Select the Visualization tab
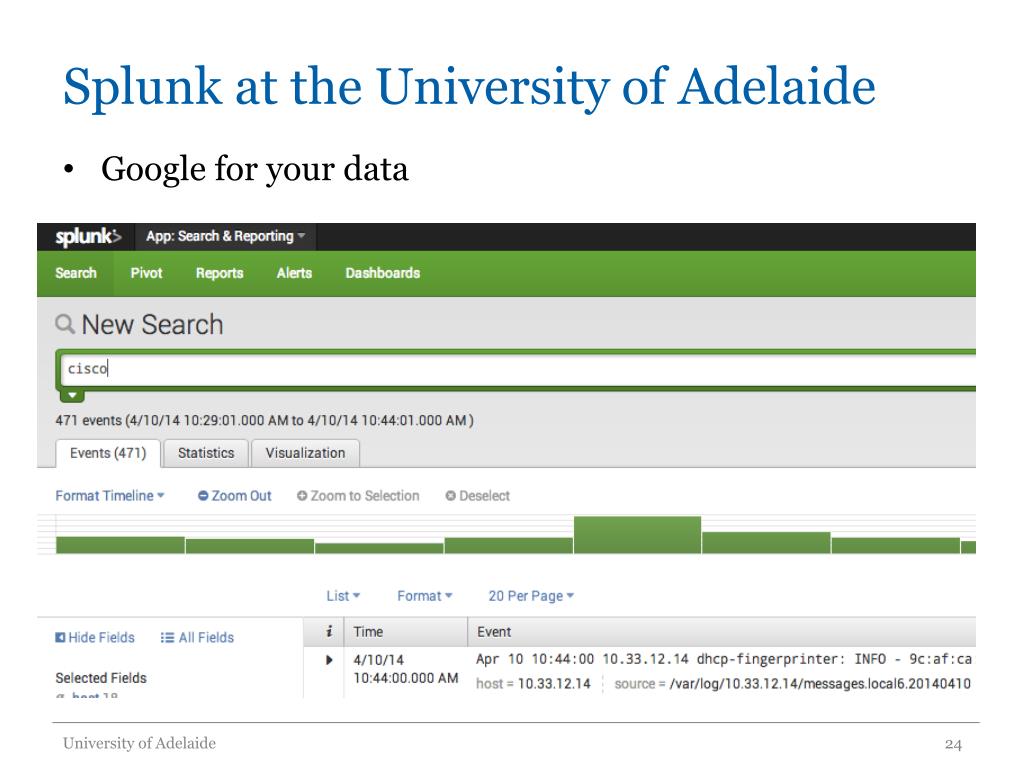Image resolution: width=1024 pixels, height=768 pixels. coord(305,453)
